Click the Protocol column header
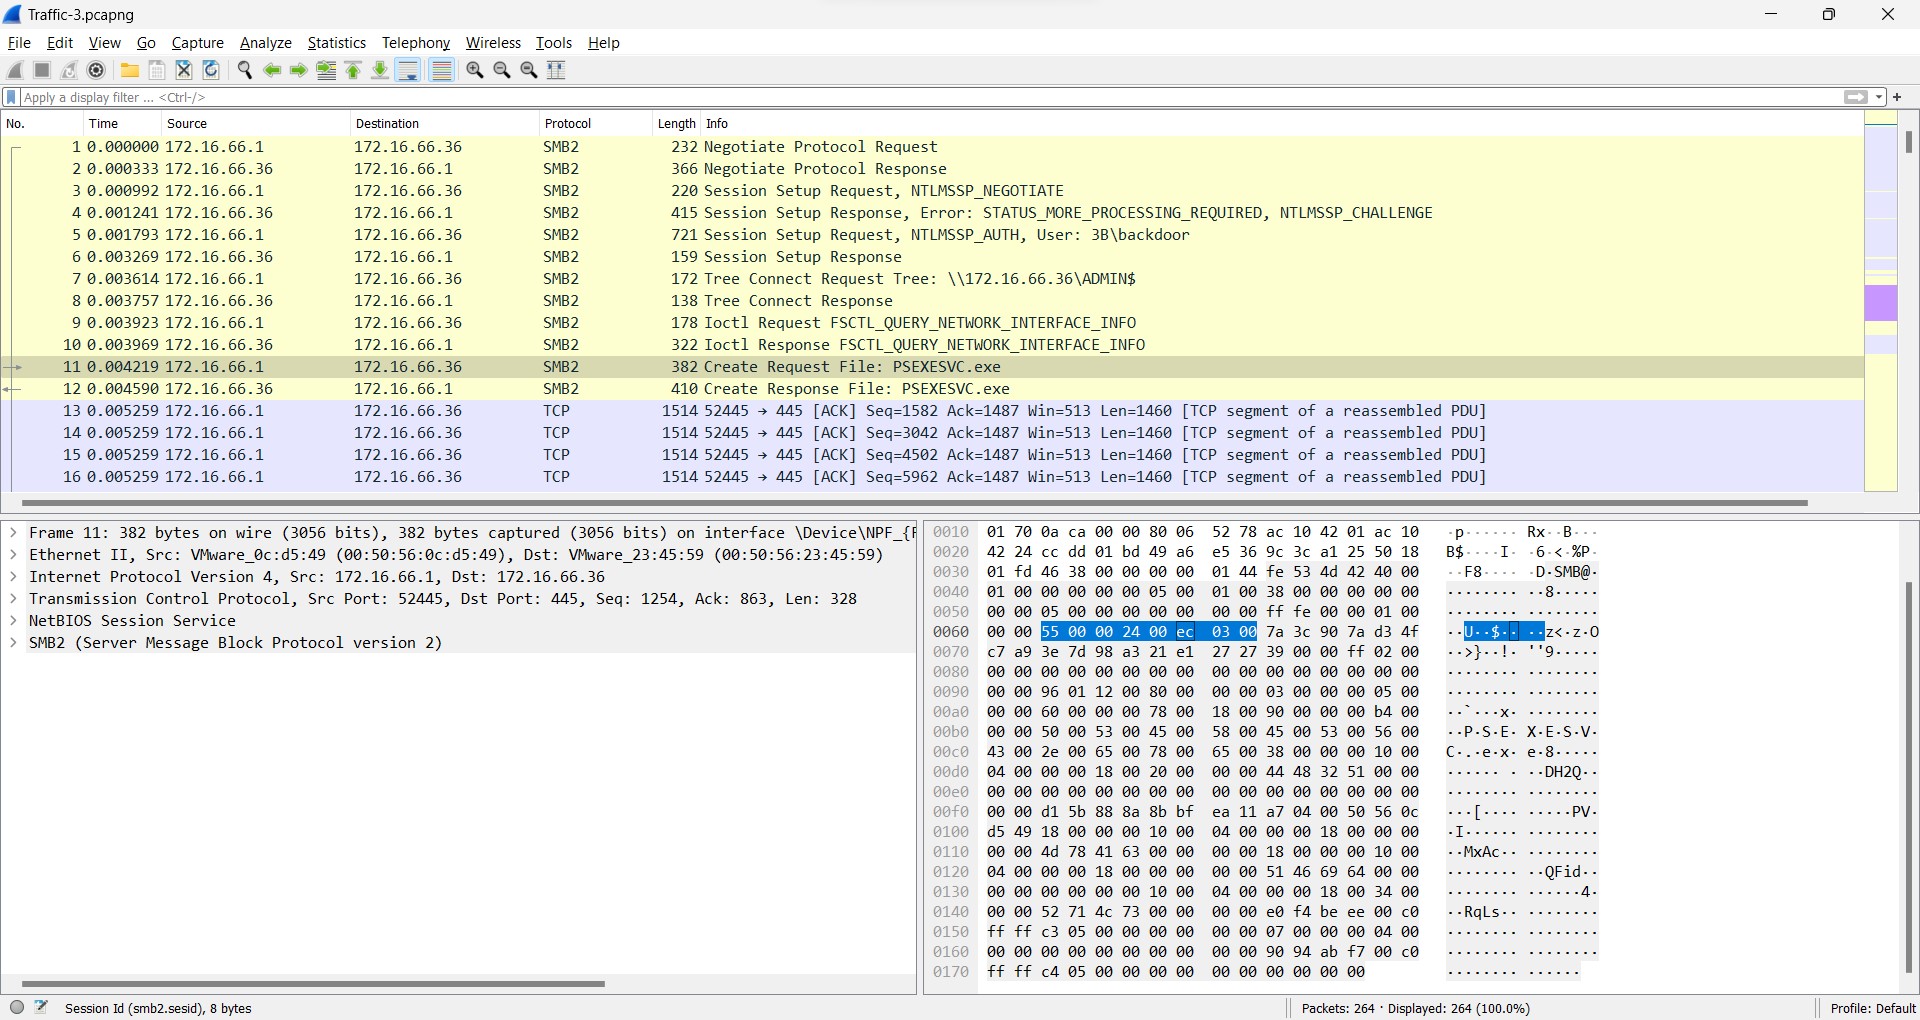Screen dimensions: 1920x1020 tap(568, 124)
